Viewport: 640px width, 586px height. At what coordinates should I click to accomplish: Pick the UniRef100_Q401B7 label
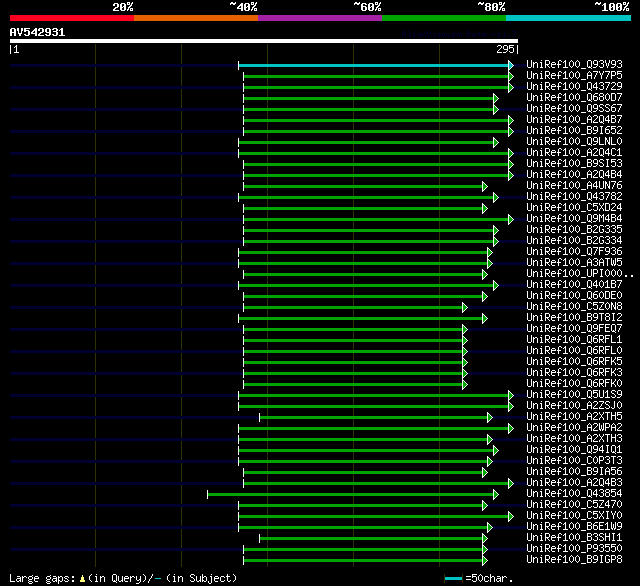pyautogui.click(x=574, y=285)
